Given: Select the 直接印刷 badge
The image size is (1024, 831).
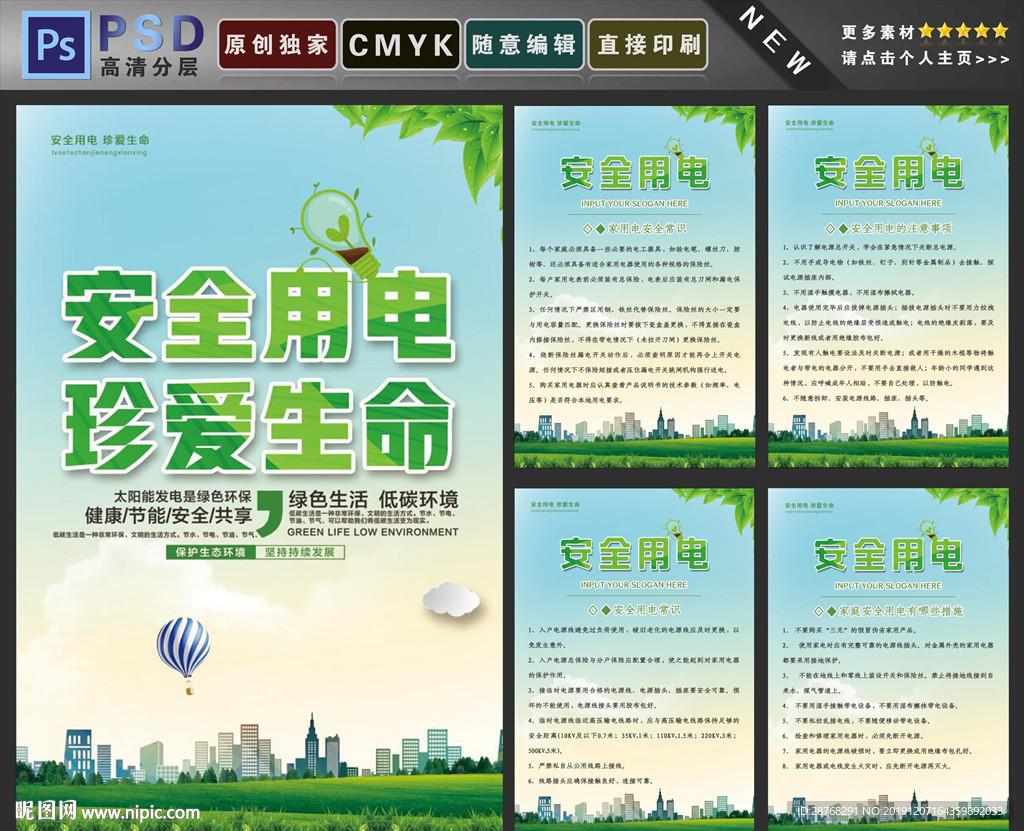Looking at the screenshot, I should click(648, 44).
